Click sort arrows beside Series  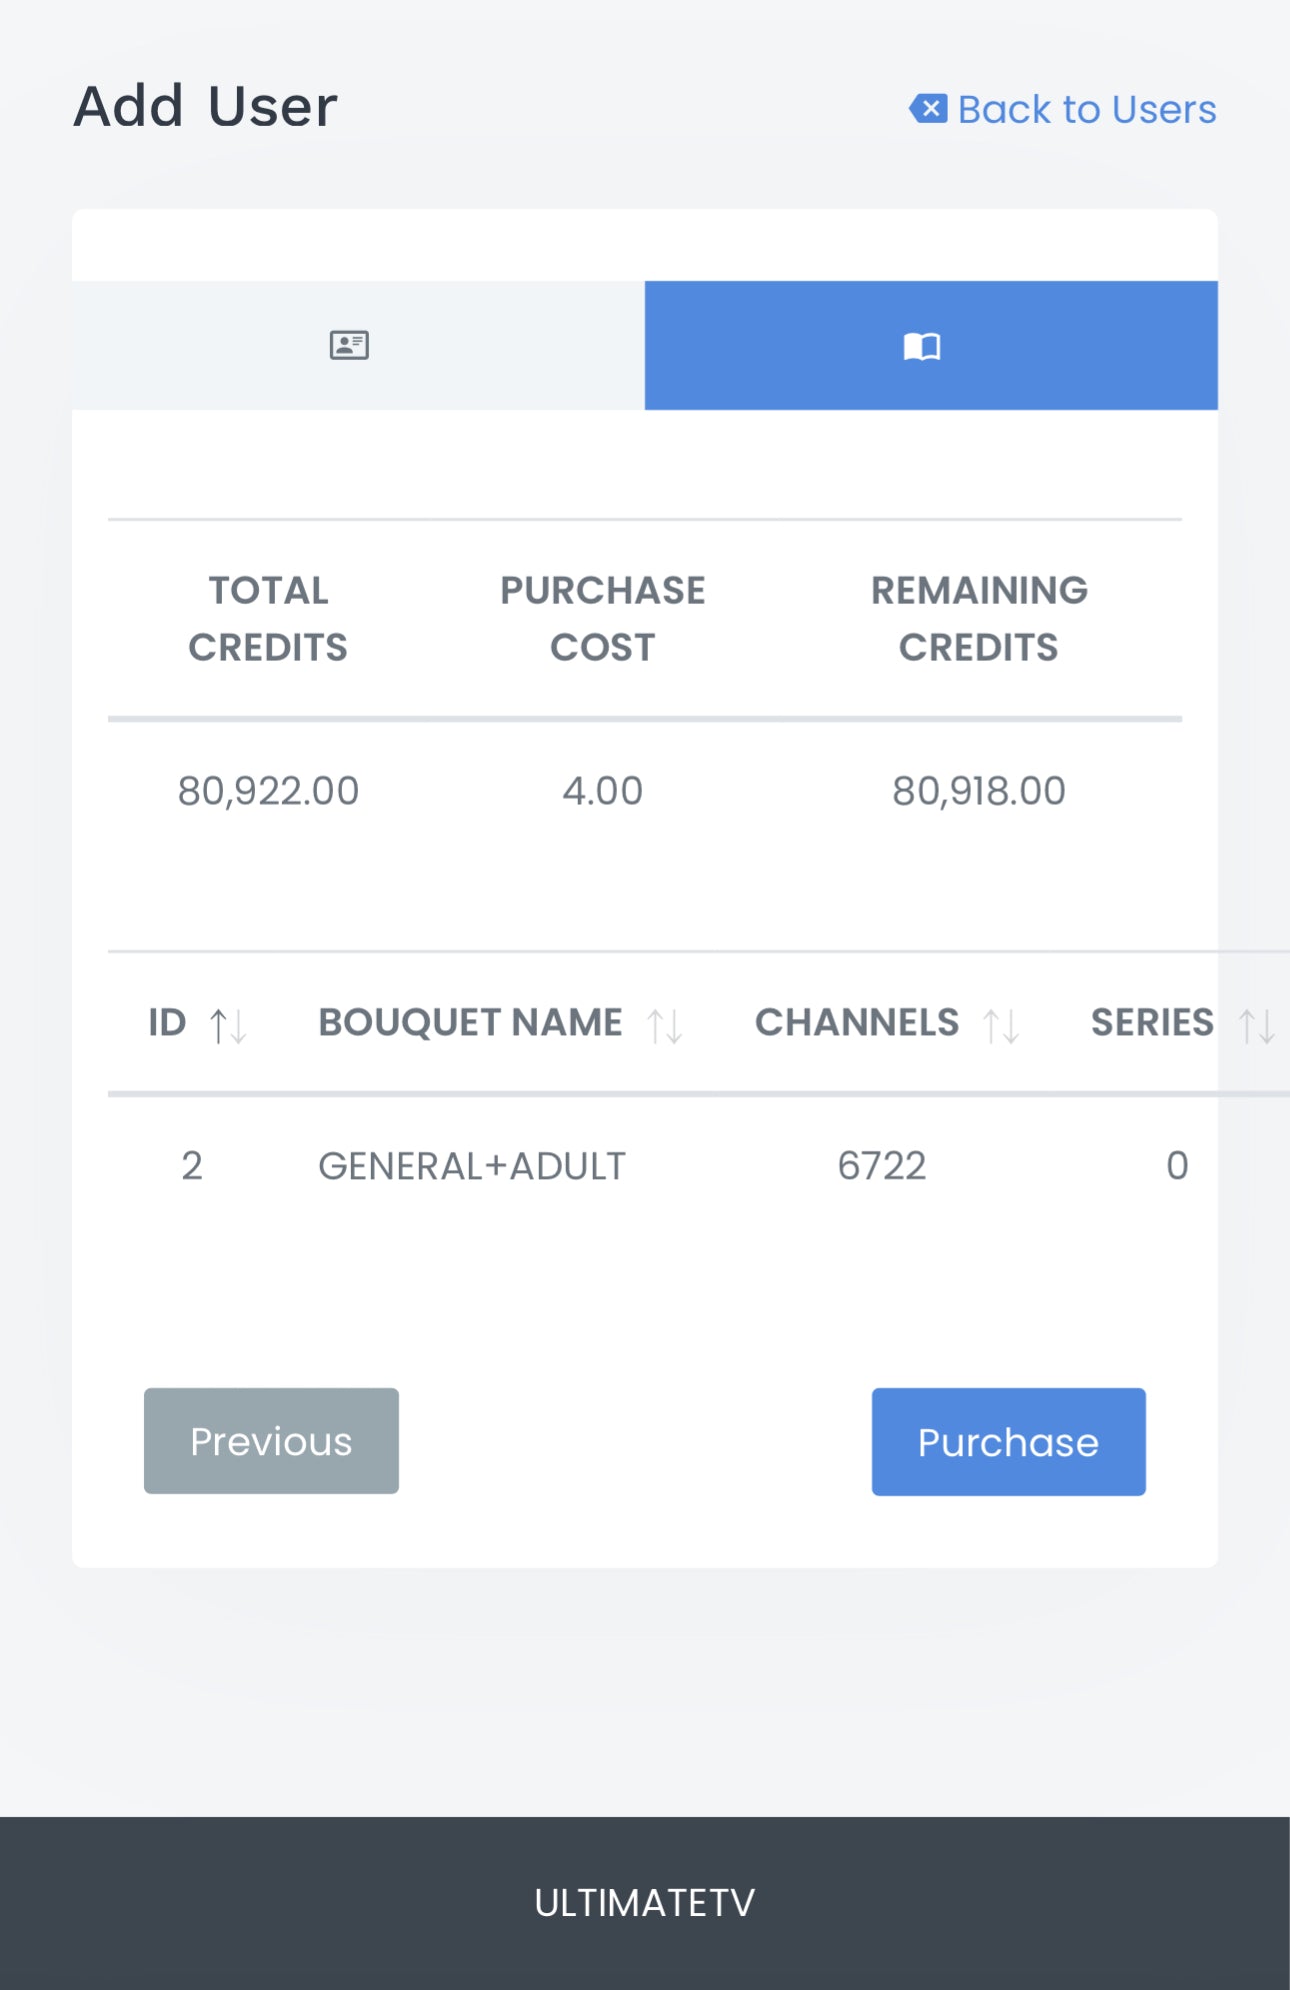[x=1256, y=1026]
